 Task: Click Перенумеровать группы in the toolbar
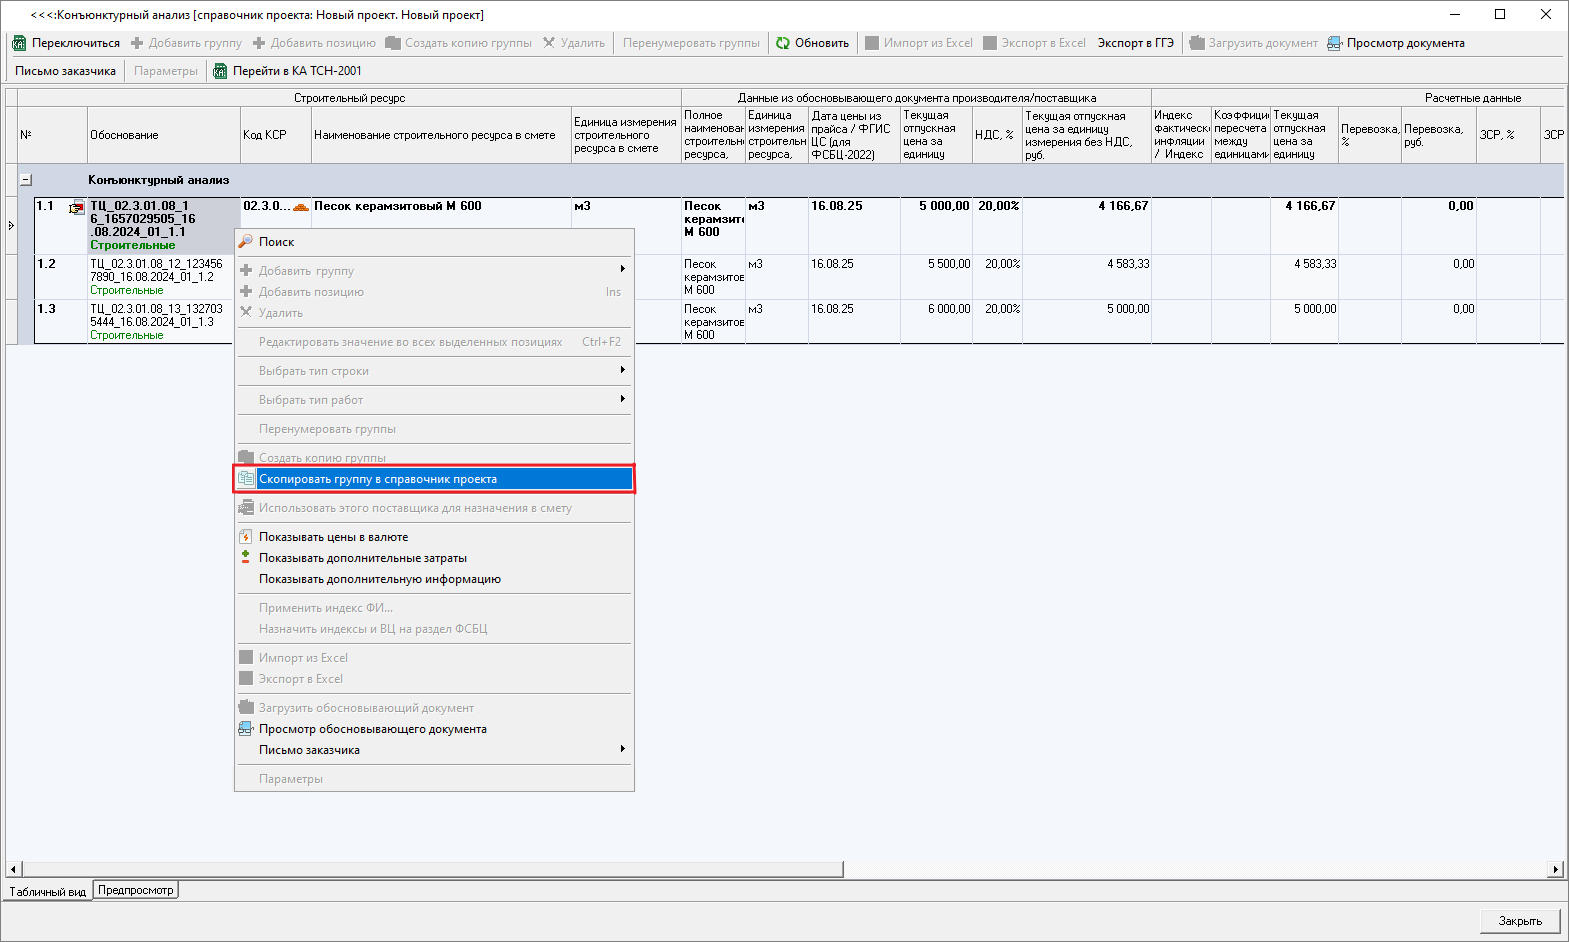tap(691, 43)
